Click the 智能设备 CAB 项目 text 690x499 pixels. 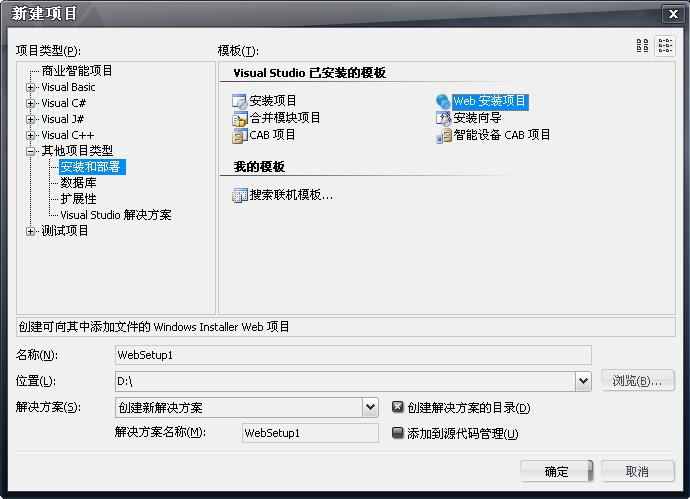(502, 135)
